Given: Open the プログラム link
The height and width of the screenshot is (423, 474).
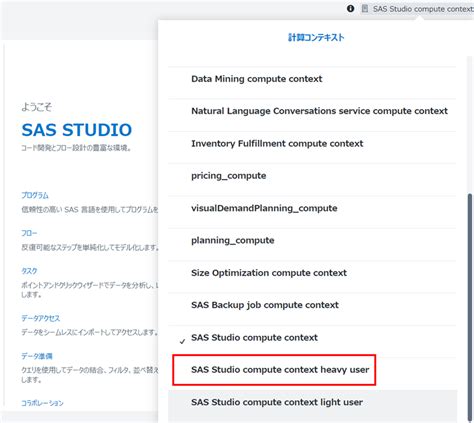Looking at the screenshot, I should [35, 195].
